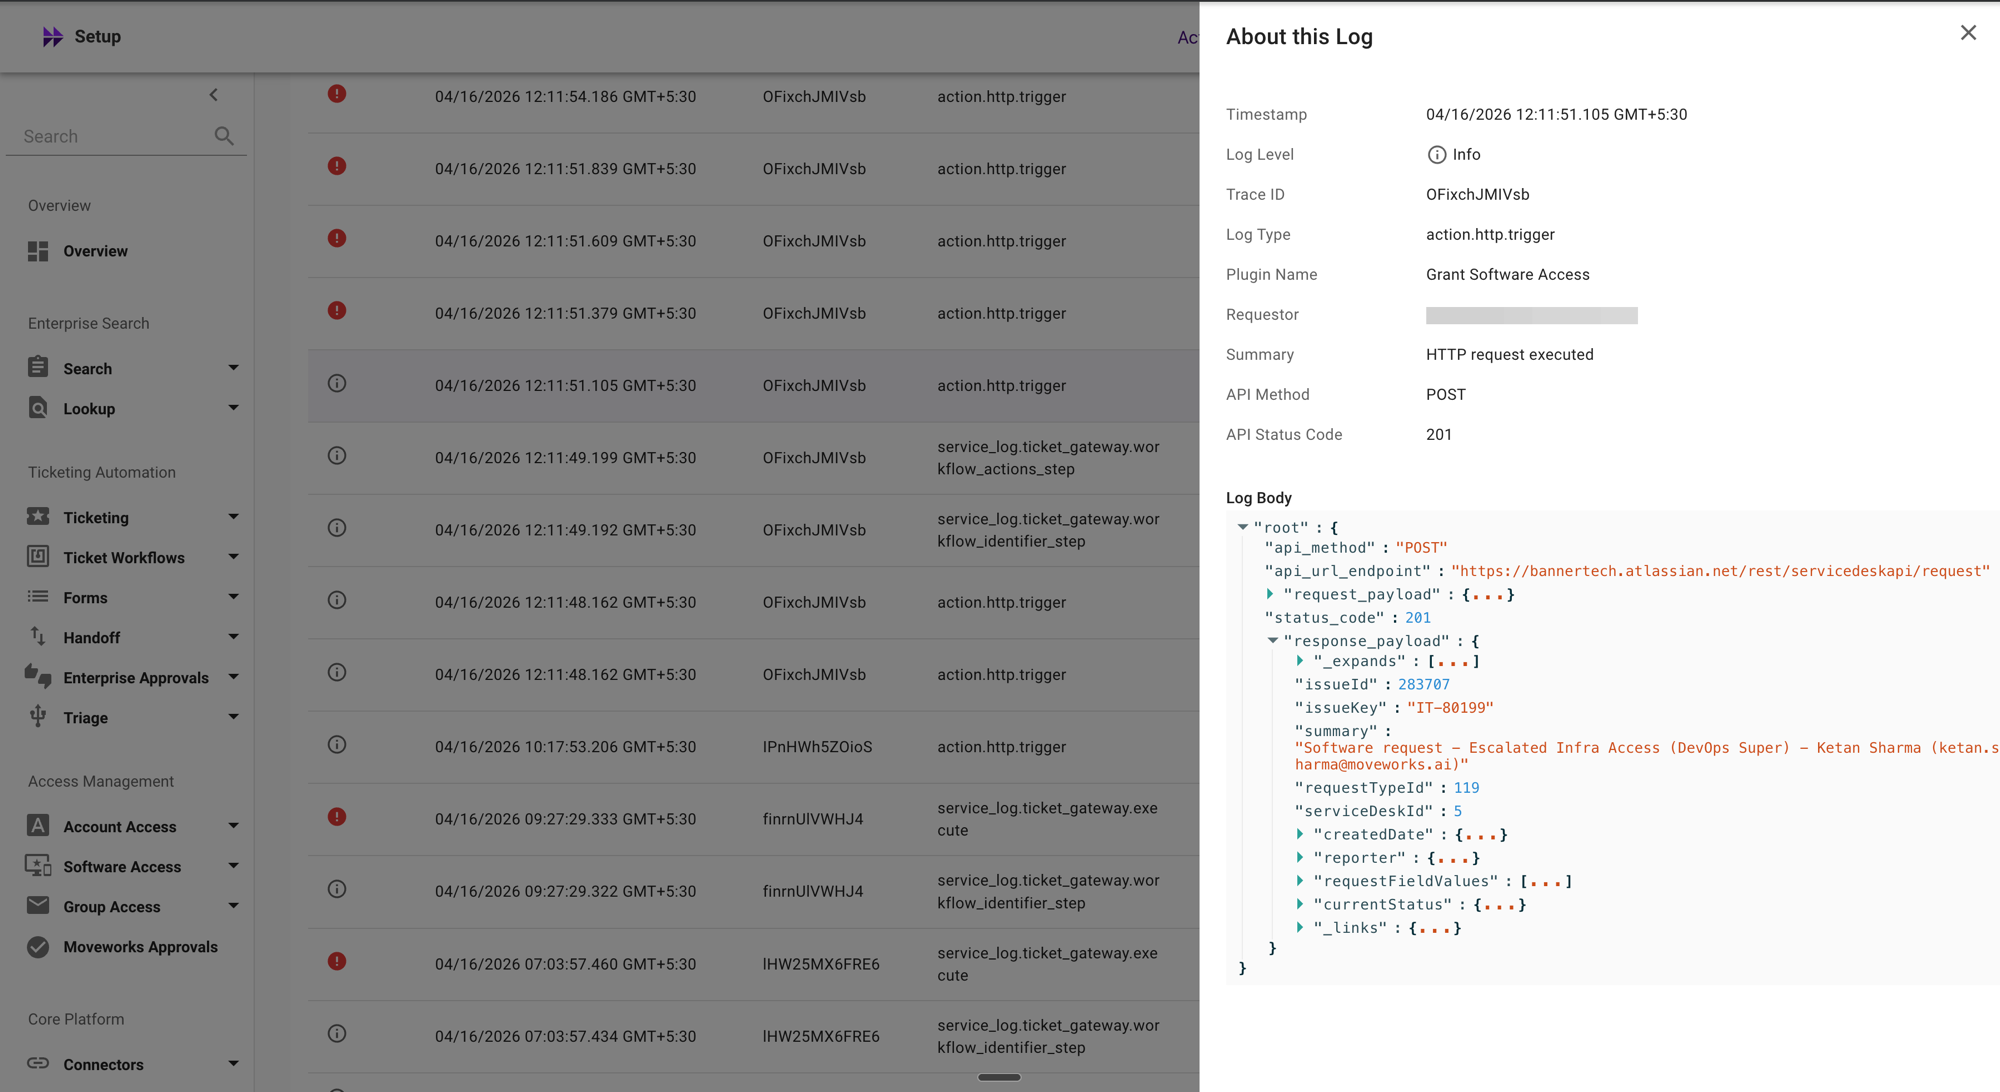The width and height of the screenshot is (2000, 1092).
Task: Select the Account Access icon
Action: pyautogui.click(x=37, y=826)
